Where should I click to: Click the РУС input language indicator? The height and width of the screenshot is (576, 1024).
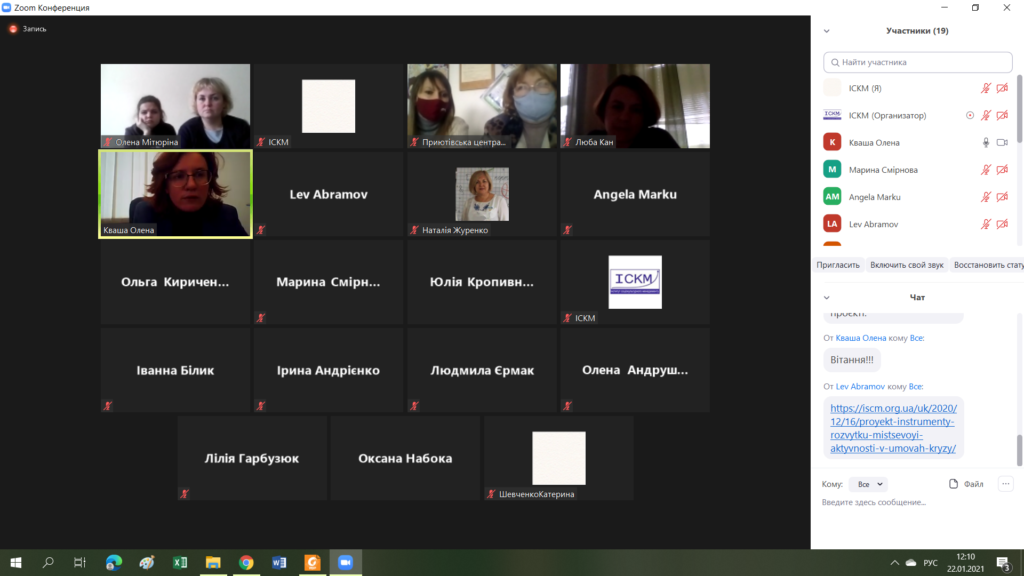(931, 563)
